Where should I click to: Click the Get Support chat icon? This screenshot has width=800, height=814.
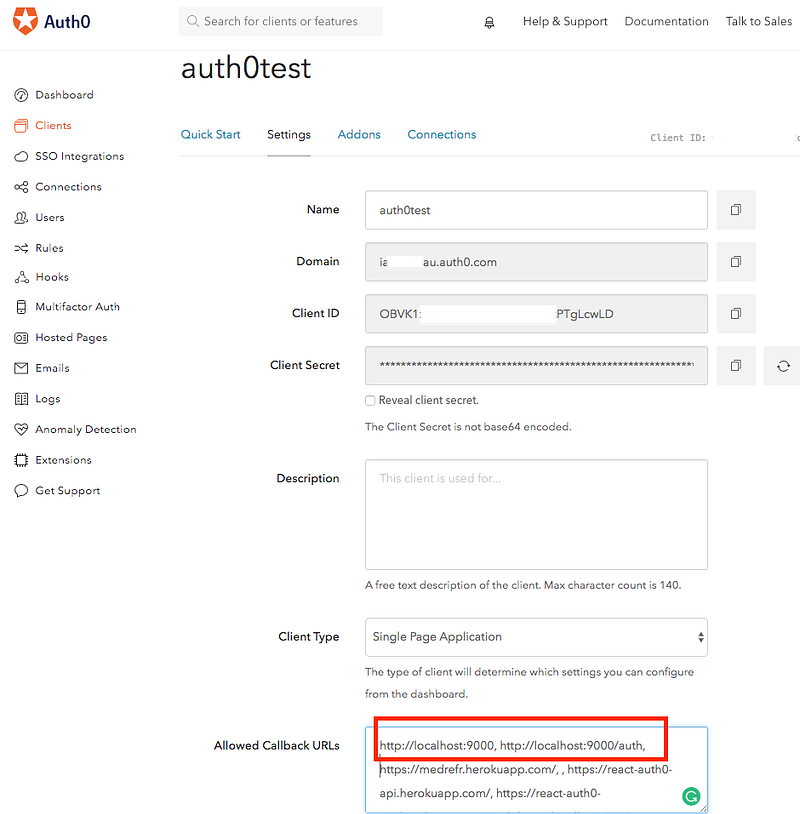point(21,491)
